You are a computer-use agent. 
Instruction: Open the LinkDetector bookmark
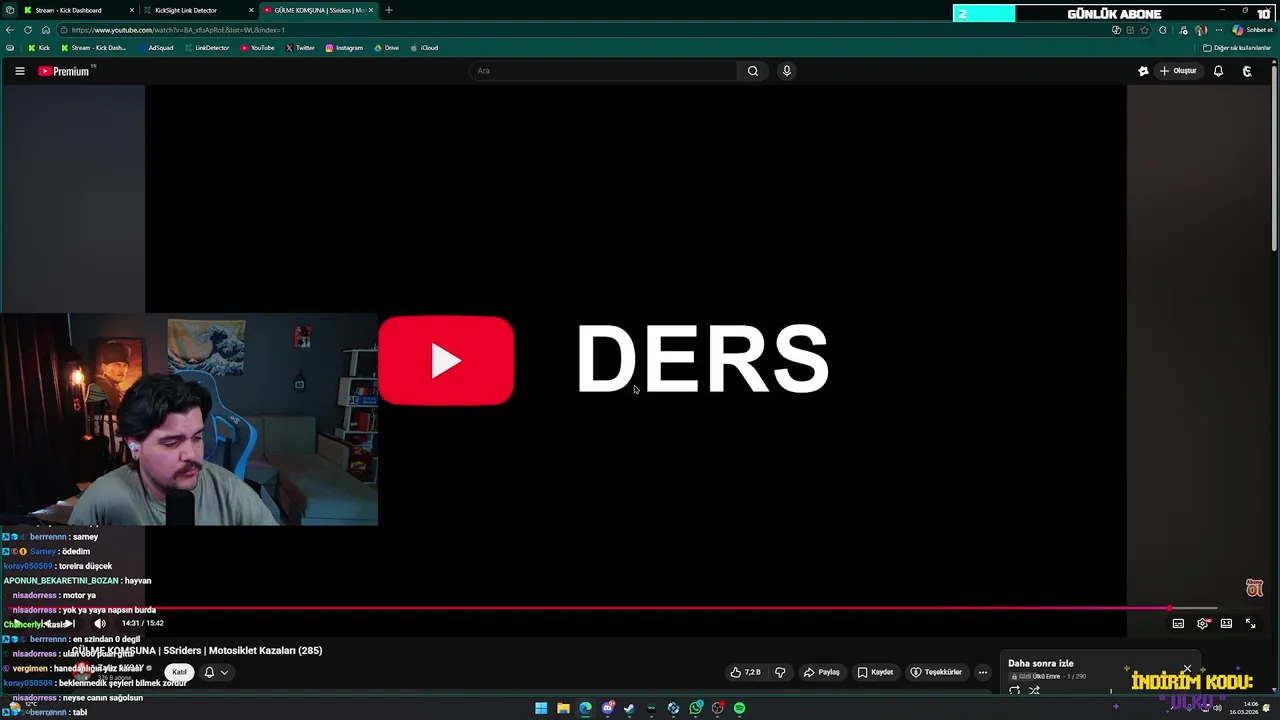coord(207,48)
